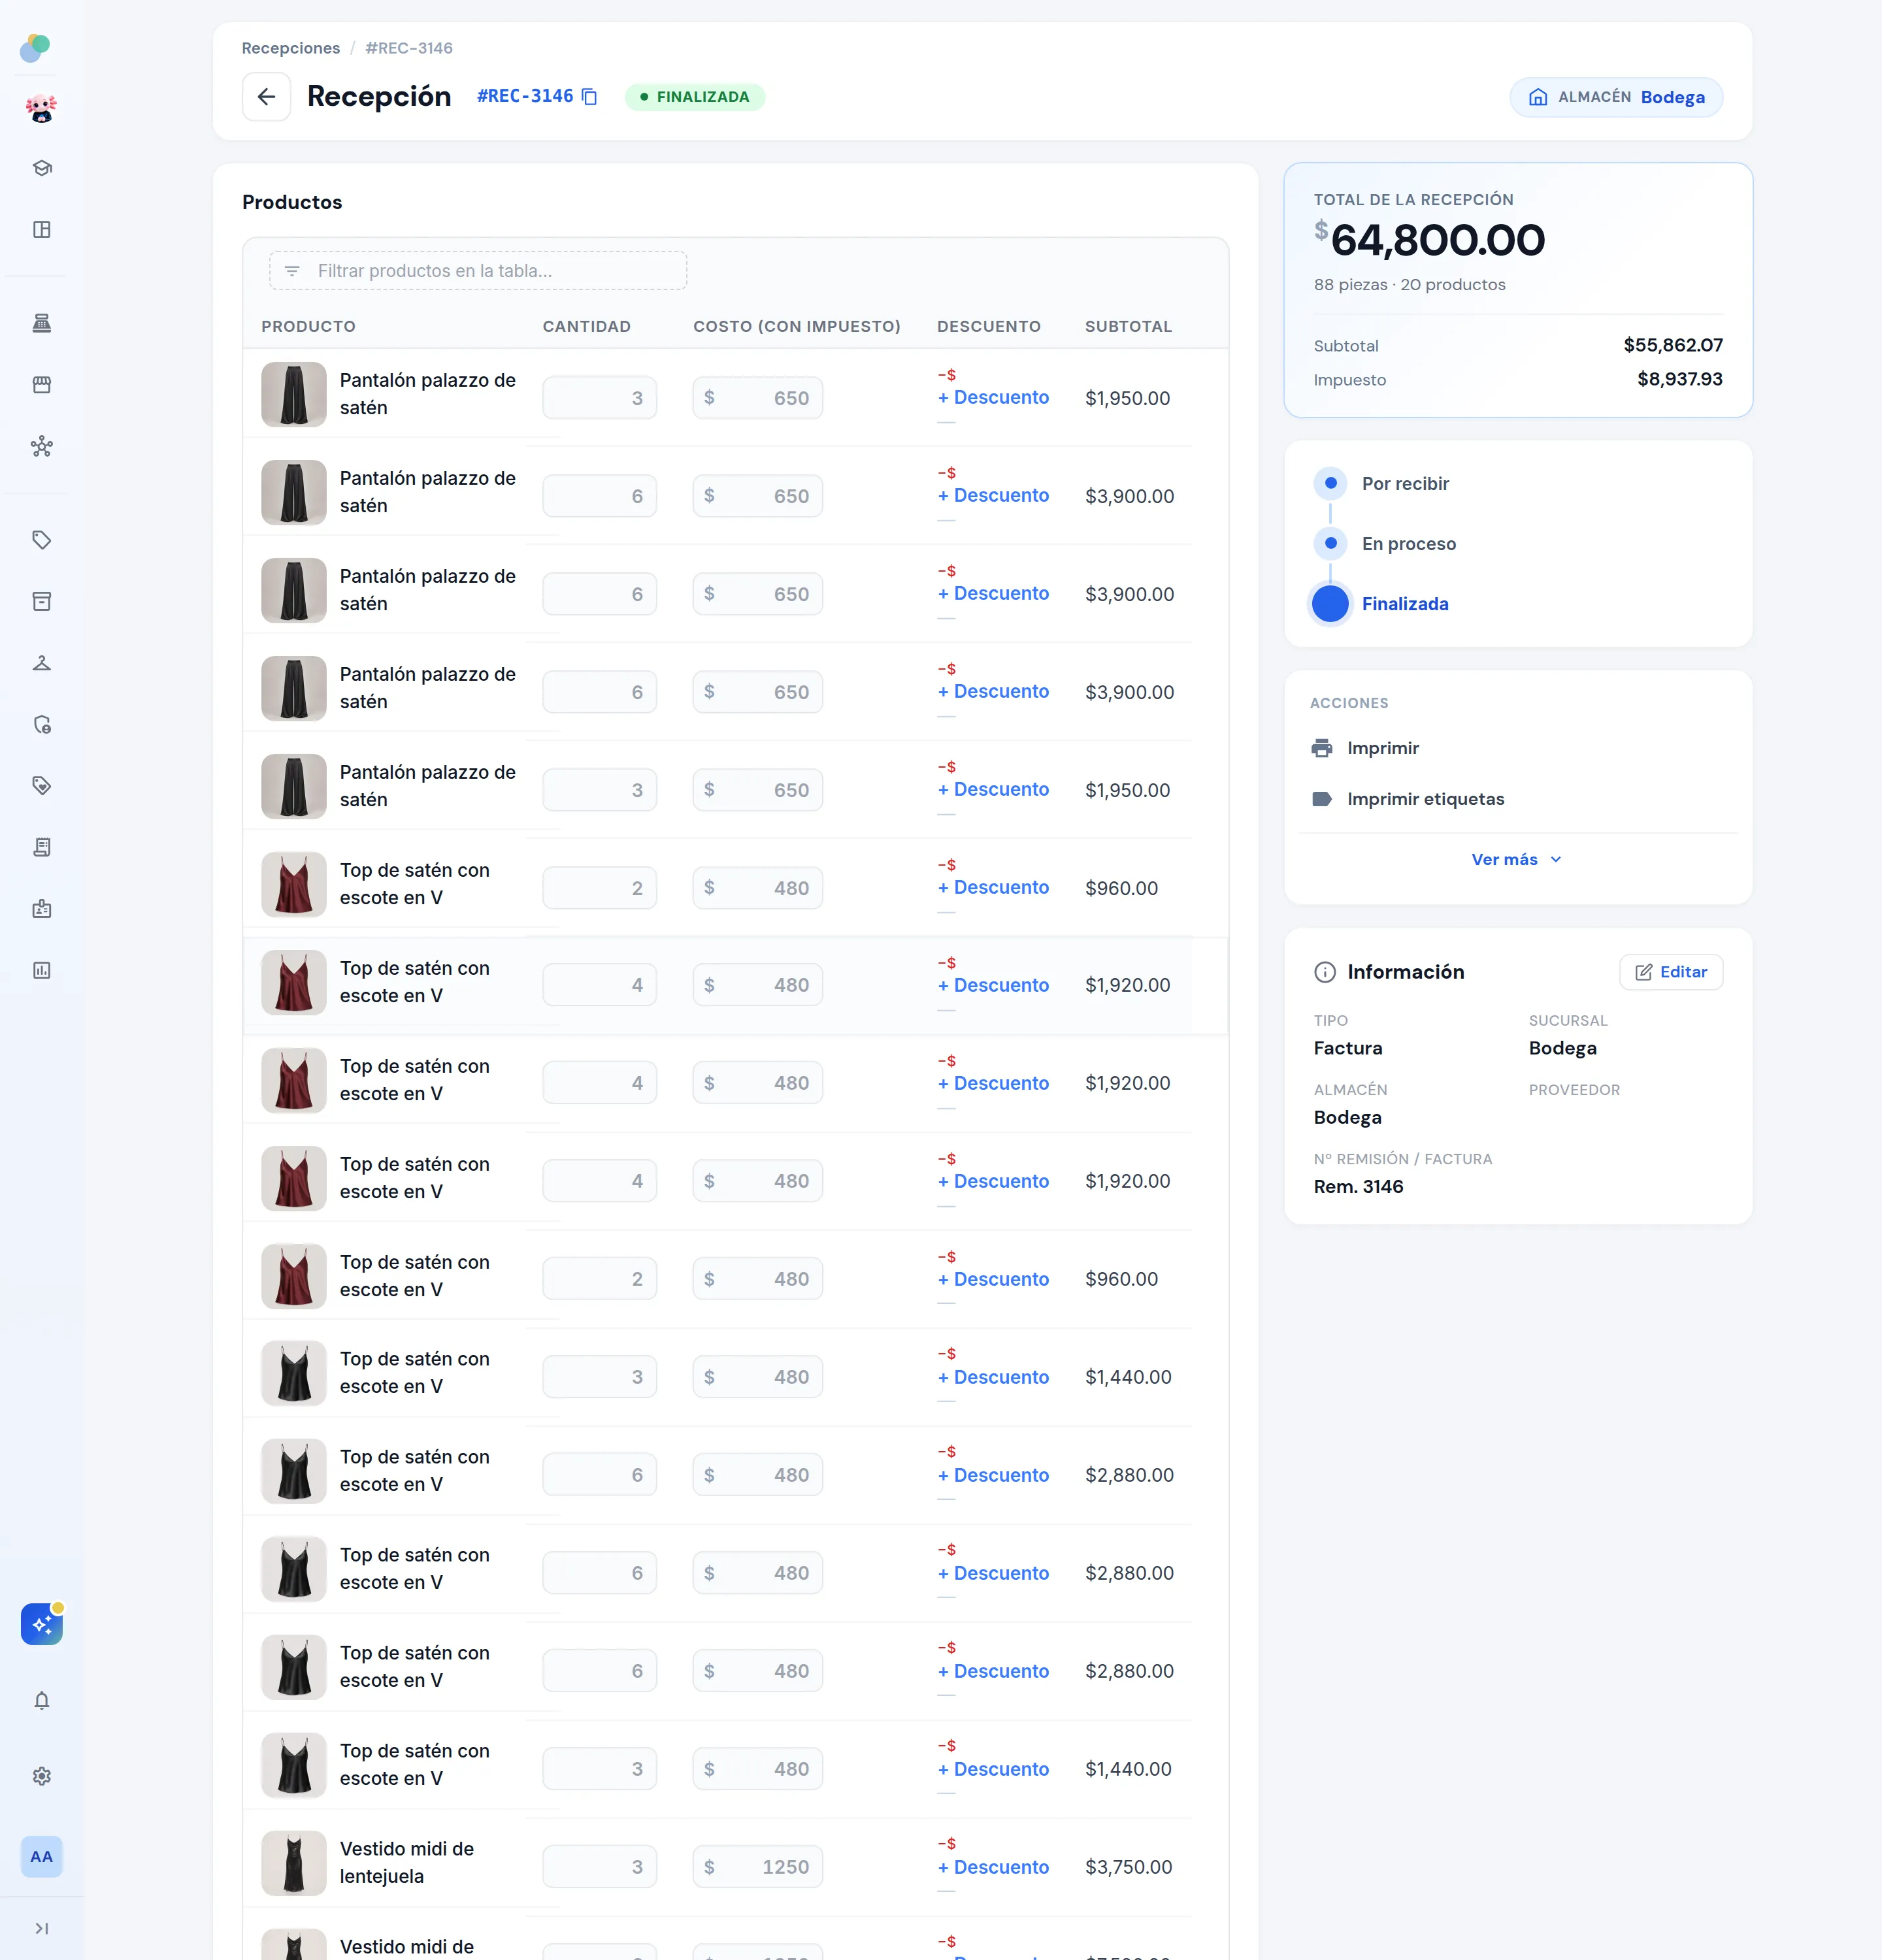This screenshot has width=1882, height=1960.
Task: Click the axolotl store avatar in sidebar
Action: tap(42, 107)
